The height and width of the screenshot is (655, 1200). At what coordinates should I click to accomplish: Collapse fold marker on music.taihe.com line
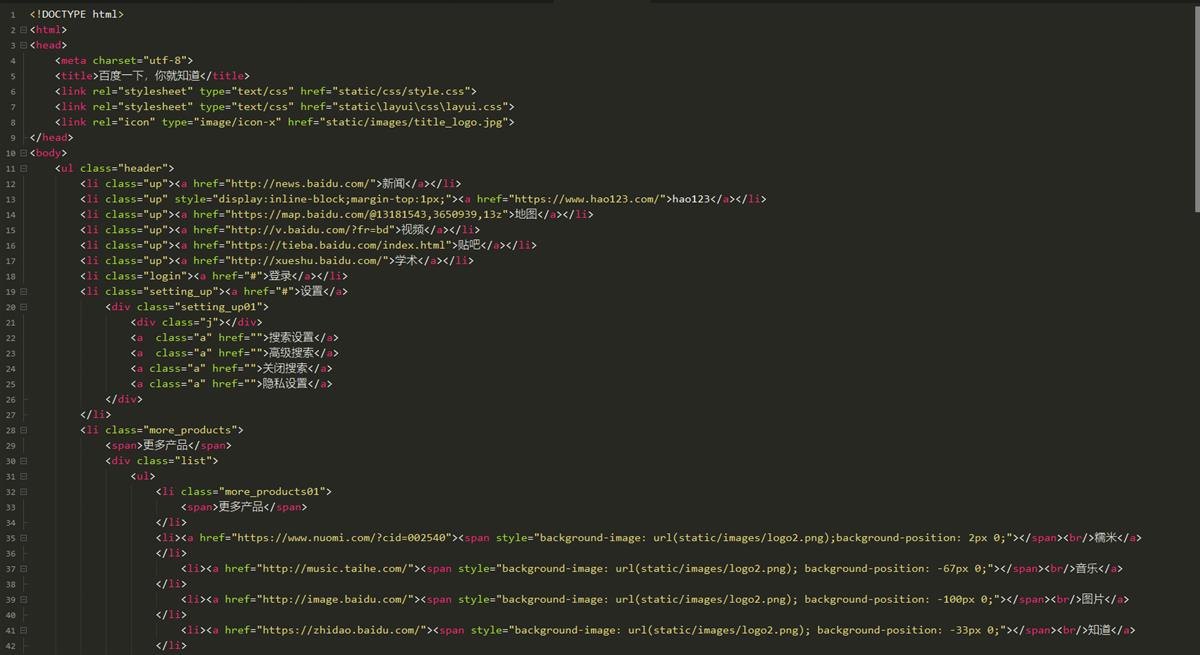point(23,569)
